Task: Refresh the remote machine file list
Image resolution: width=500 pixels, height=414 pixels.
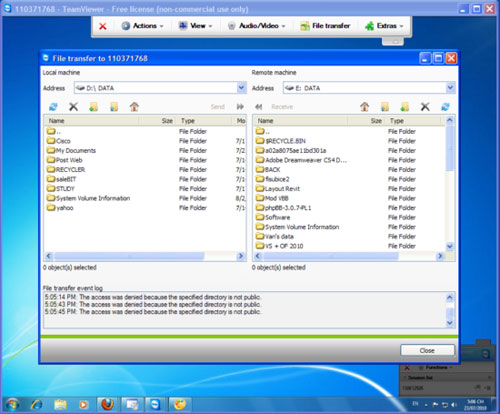Action: coord(445,107)
